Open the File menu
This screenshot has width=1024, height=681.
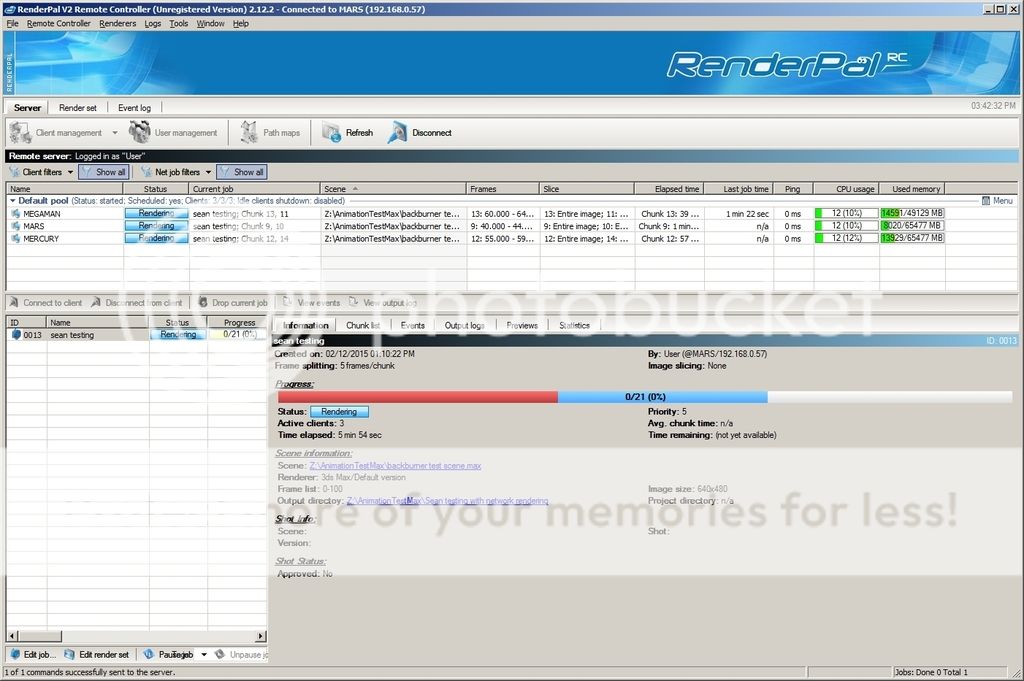point(12,24)
